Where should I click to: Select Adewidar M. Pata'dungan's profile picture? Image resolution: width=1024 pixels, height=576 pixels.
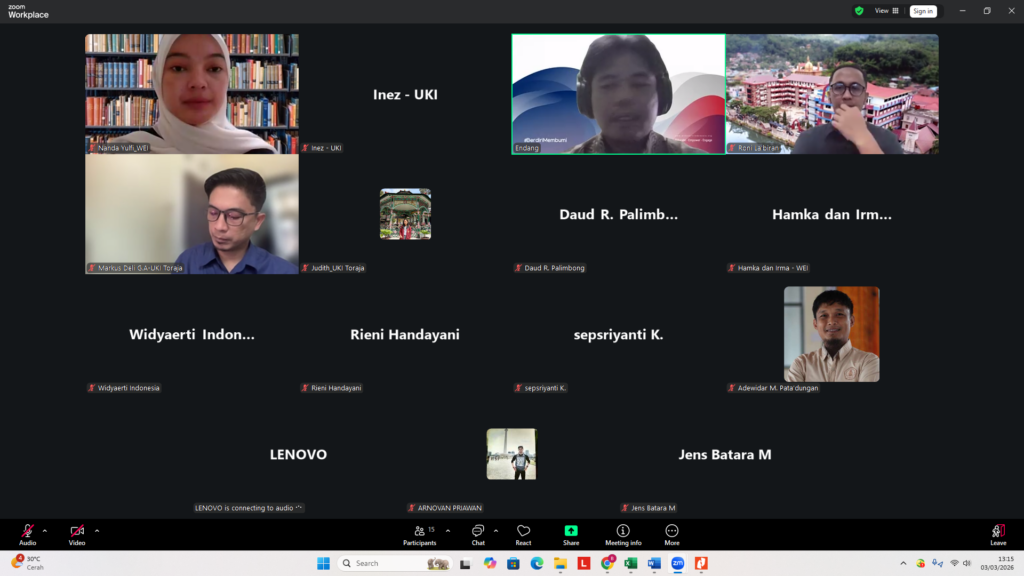[x=831, y=334]
